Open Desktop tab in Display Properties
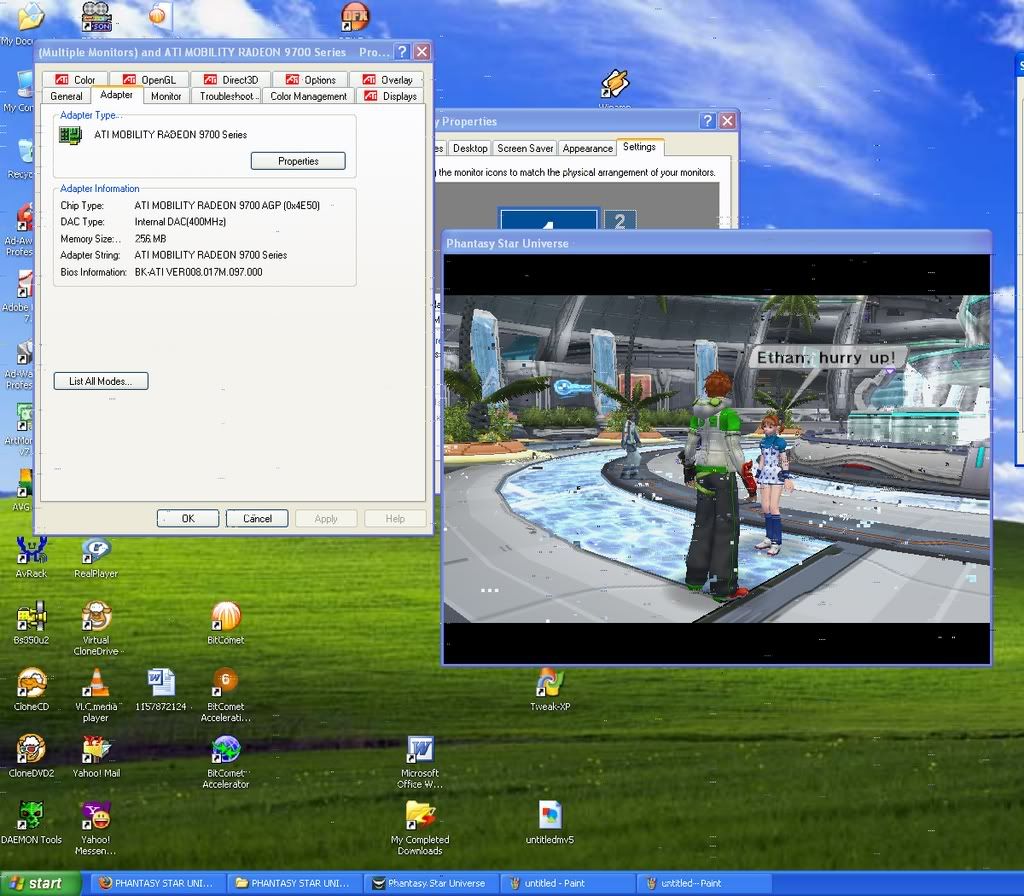 pos(470,148)
